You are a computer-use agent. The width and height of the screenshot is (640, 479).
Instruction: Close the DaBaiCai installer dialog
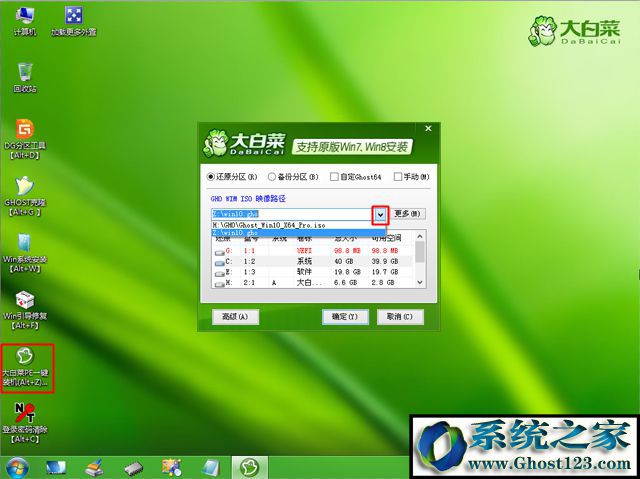(x=428, y=129)
